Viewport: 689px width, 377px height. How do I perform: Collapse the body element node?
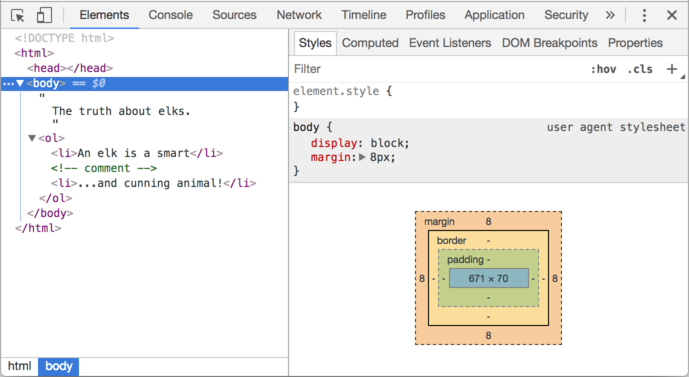point(20,83)
